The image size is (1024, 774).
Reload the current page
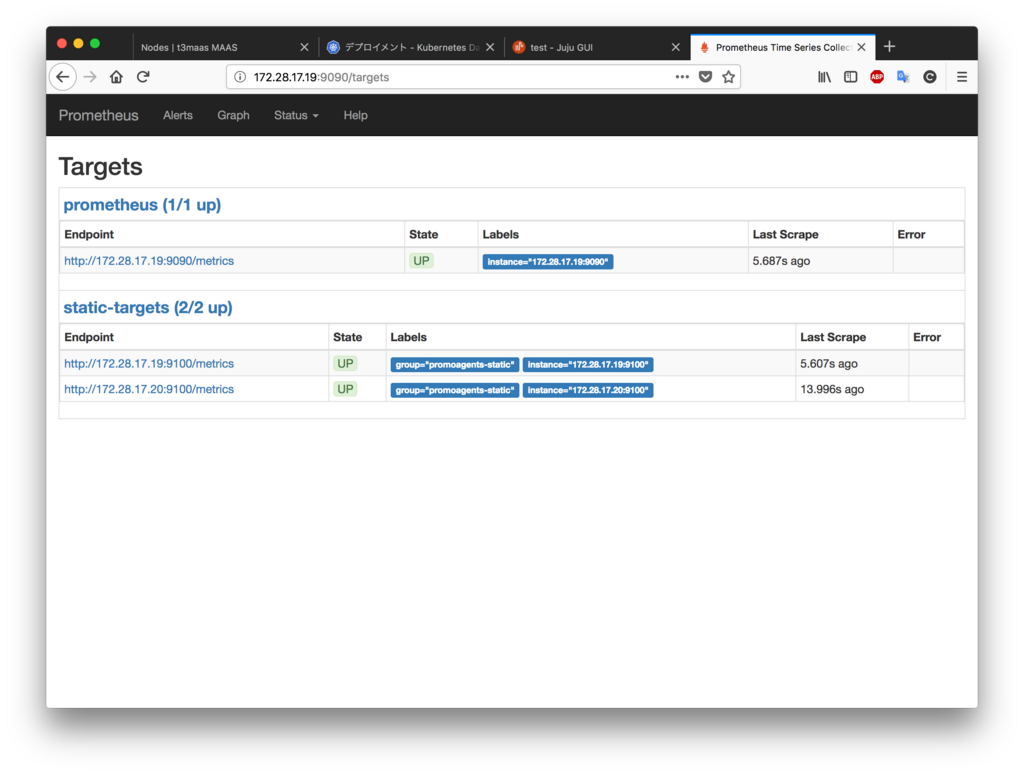pyautogui.click(x=143, y=77)
